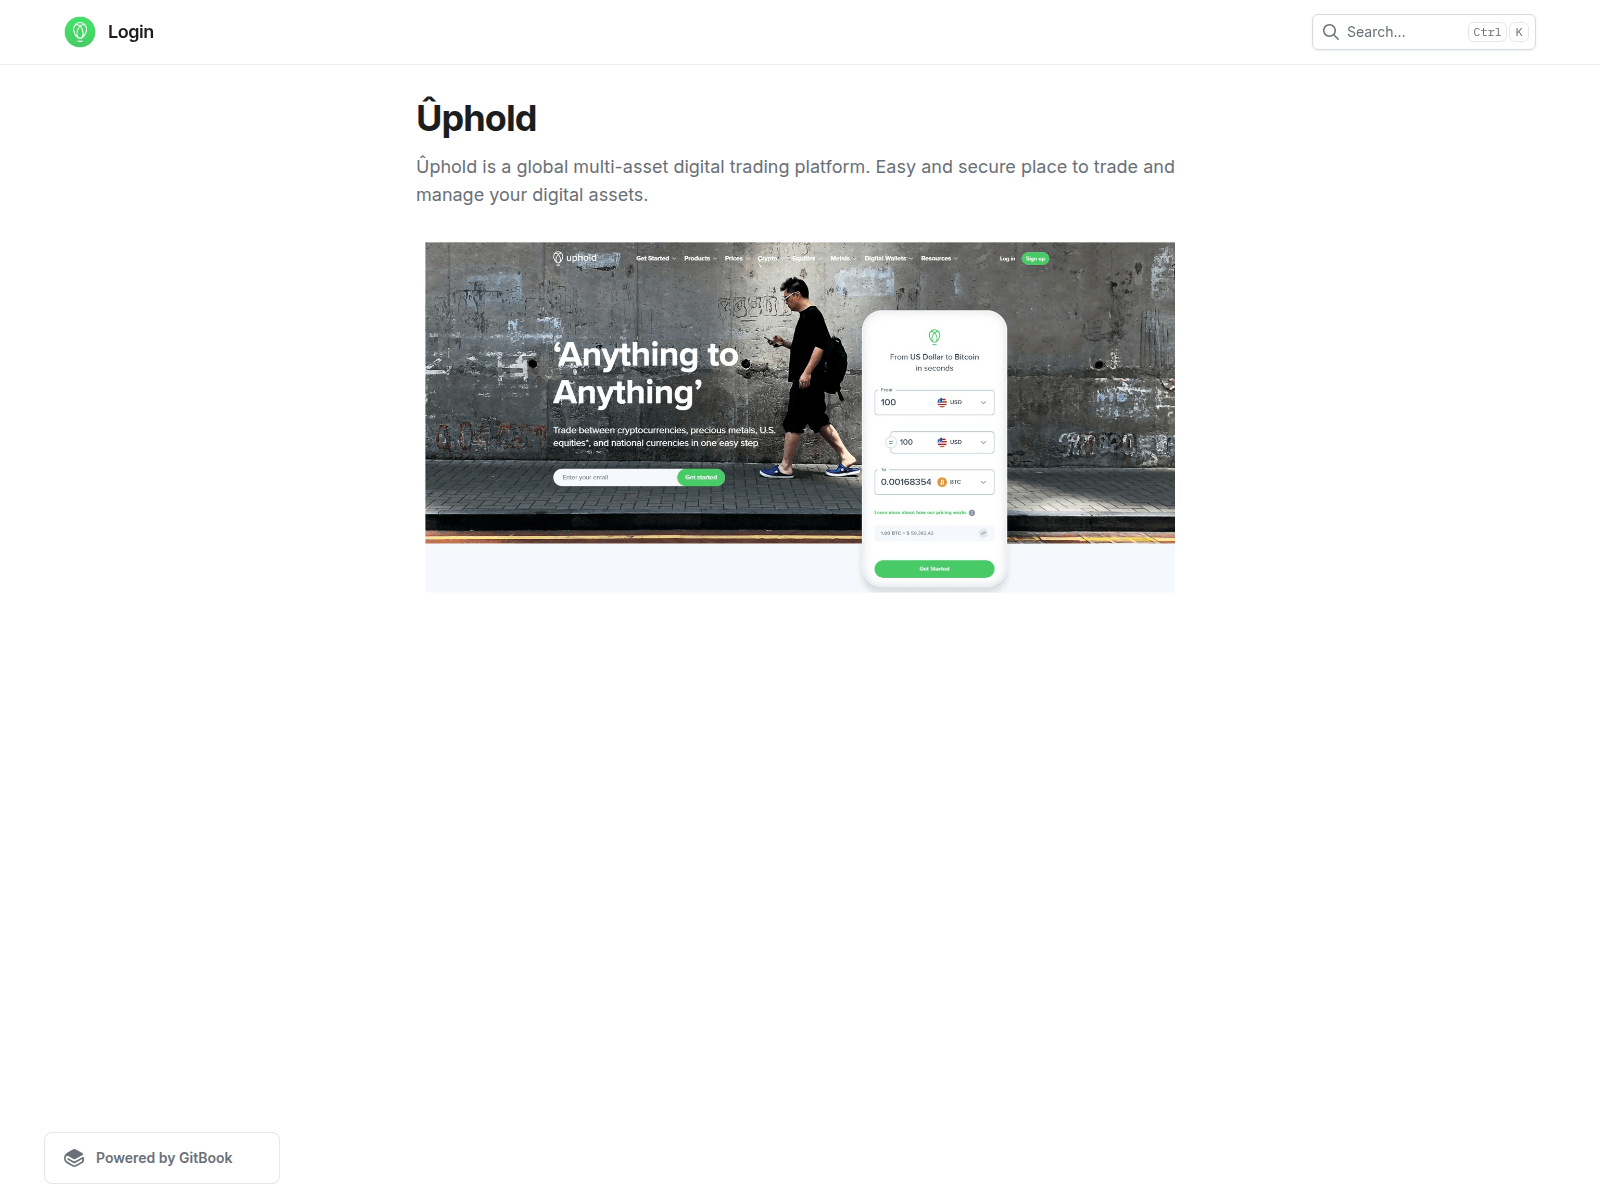Screen dimensions: 1600x1200
Task: Click the Ctrl K shortcut hint
Action: click(1498, 32)
